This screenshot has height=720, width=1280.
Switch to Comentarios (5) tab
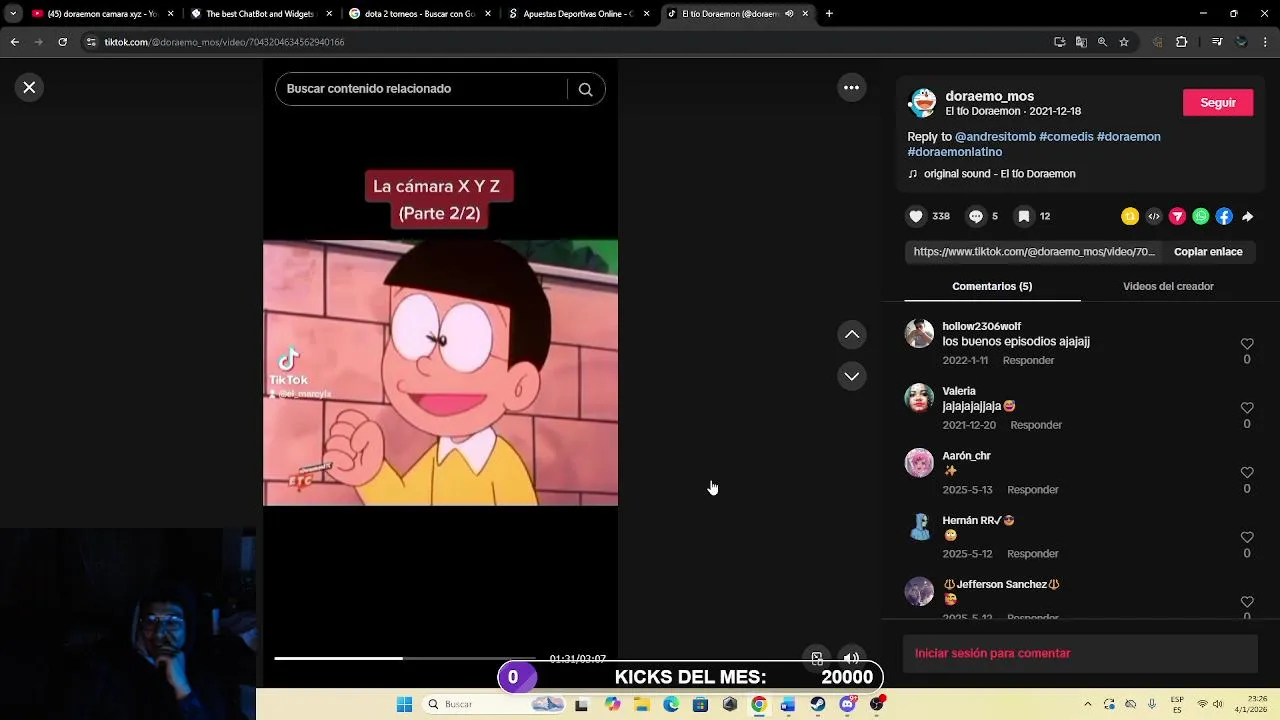click(992, 286)
